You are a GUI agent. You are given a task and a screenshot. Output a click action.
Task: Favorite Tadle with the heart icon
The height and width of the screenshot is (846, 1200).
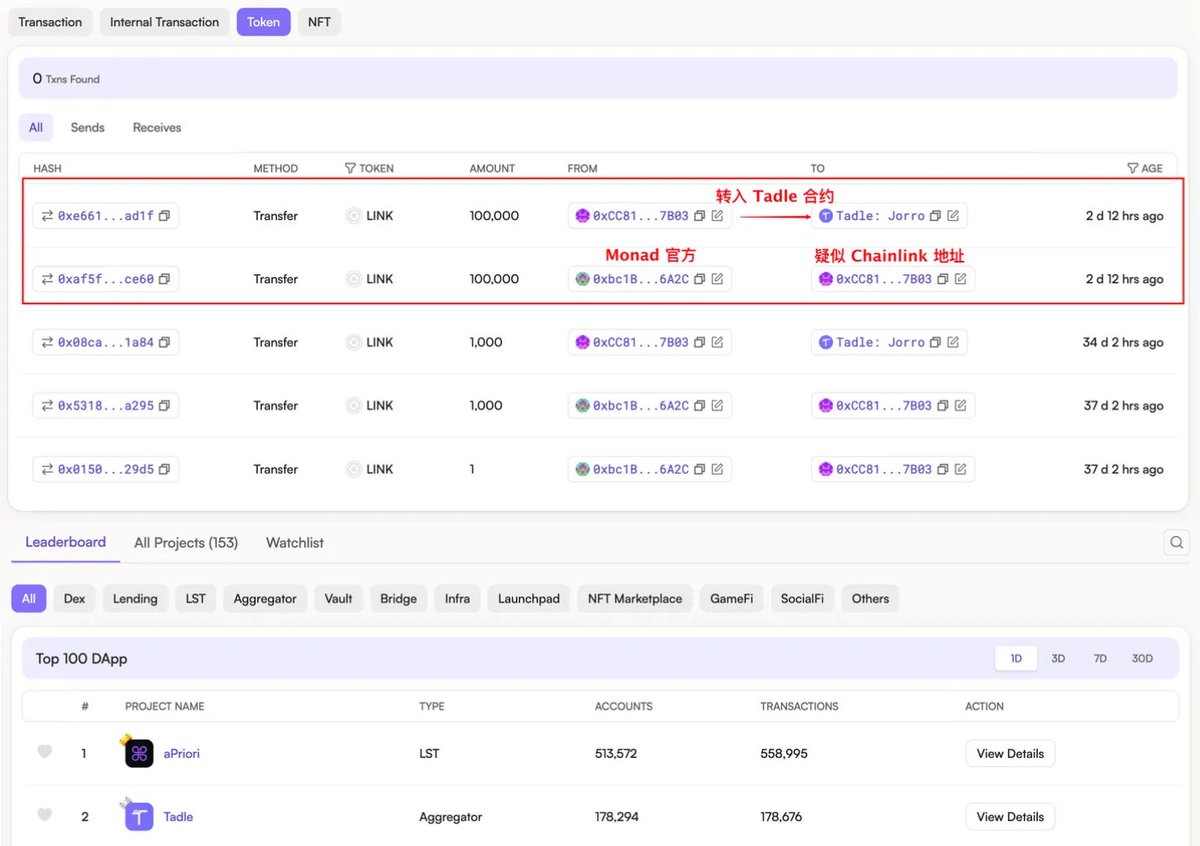click(45, 816)
